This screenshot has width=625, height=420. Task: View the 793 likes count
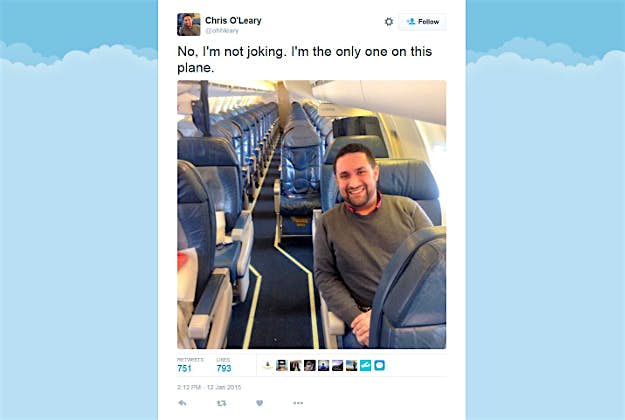[224, 369]
